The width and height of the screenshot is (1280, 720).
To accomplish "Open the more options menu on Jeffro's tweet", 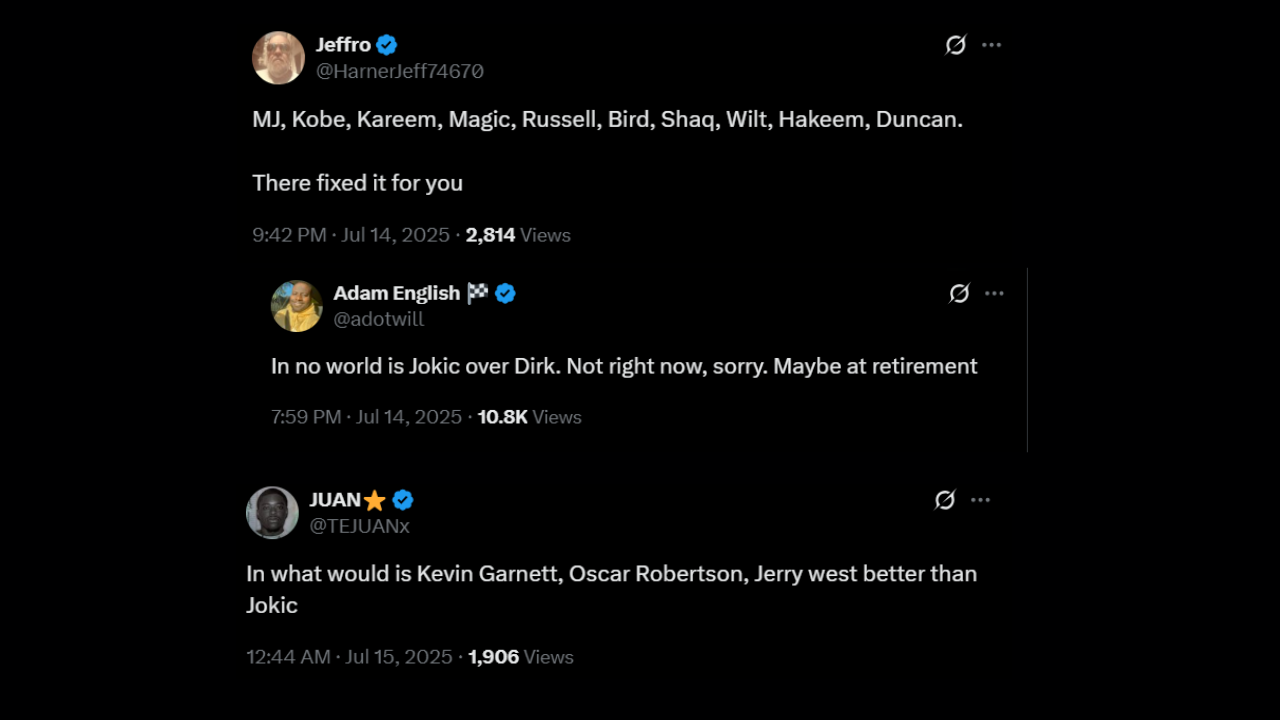I will point(991,45).
